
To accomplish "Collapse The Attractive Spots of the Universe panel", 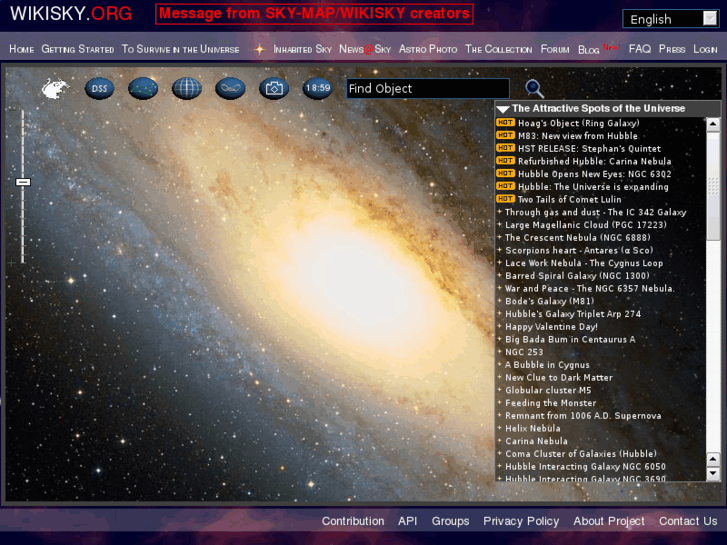I will click(x=503, y=109).
